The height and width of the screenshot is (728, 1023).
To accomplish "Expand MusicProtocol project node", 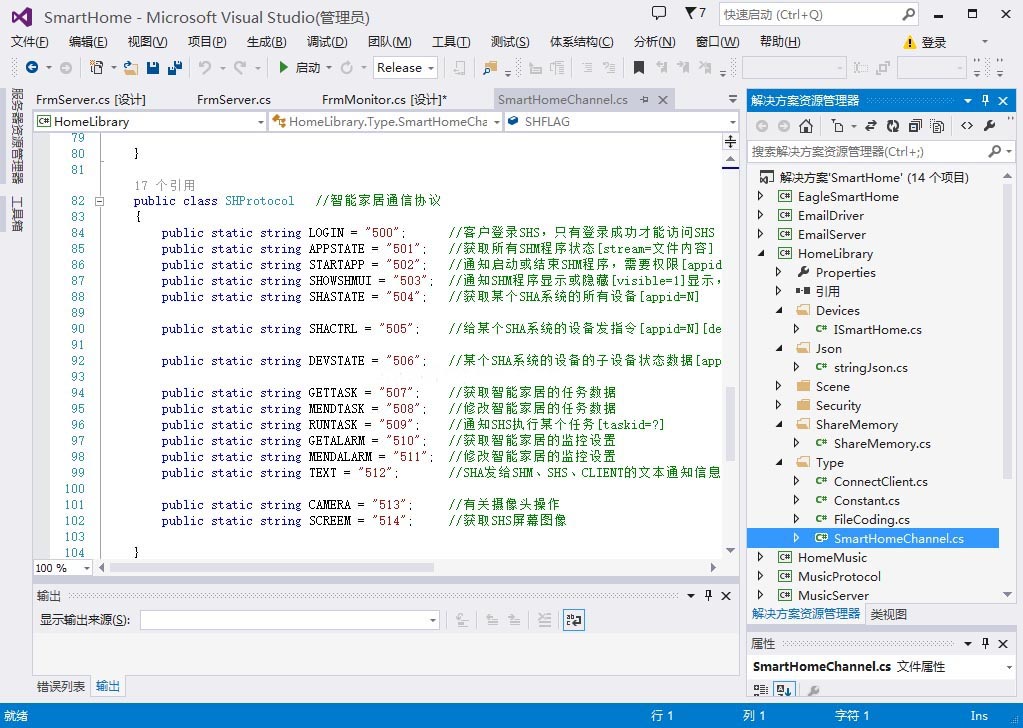I will click(760, 576).
